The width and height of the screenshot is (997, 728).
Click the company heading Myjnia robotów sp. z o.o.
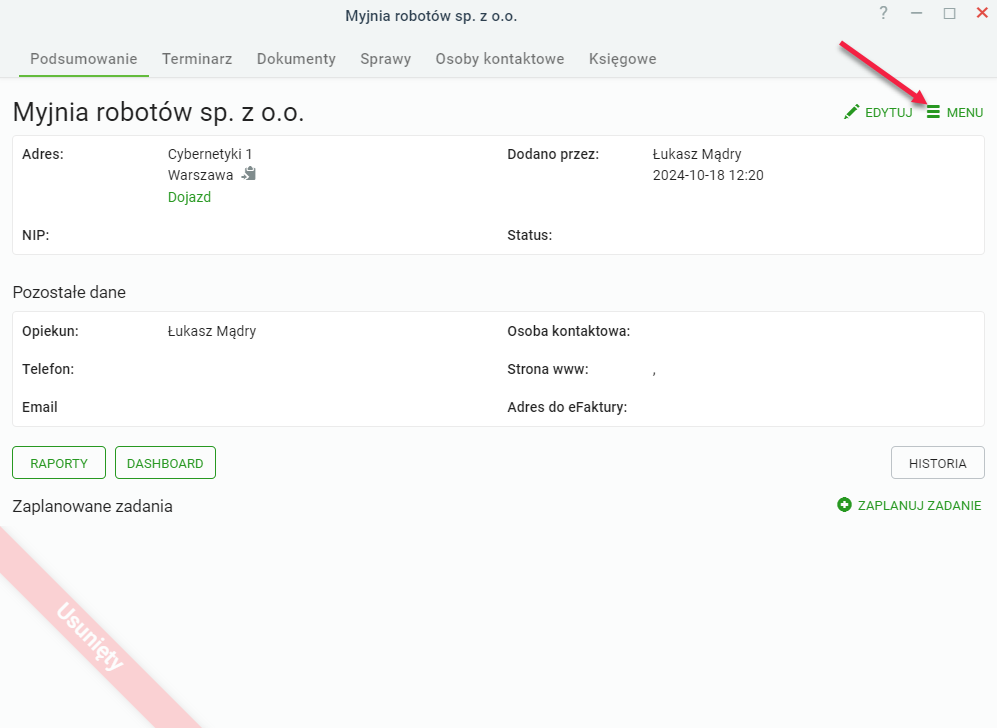(158, 112)
